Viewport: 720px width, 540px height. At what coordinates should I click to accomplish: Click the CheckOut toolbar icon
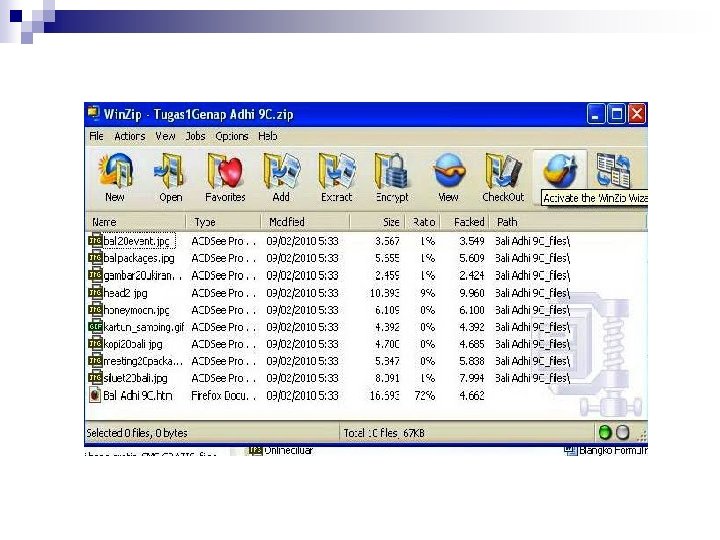click(x=503, y=171)
